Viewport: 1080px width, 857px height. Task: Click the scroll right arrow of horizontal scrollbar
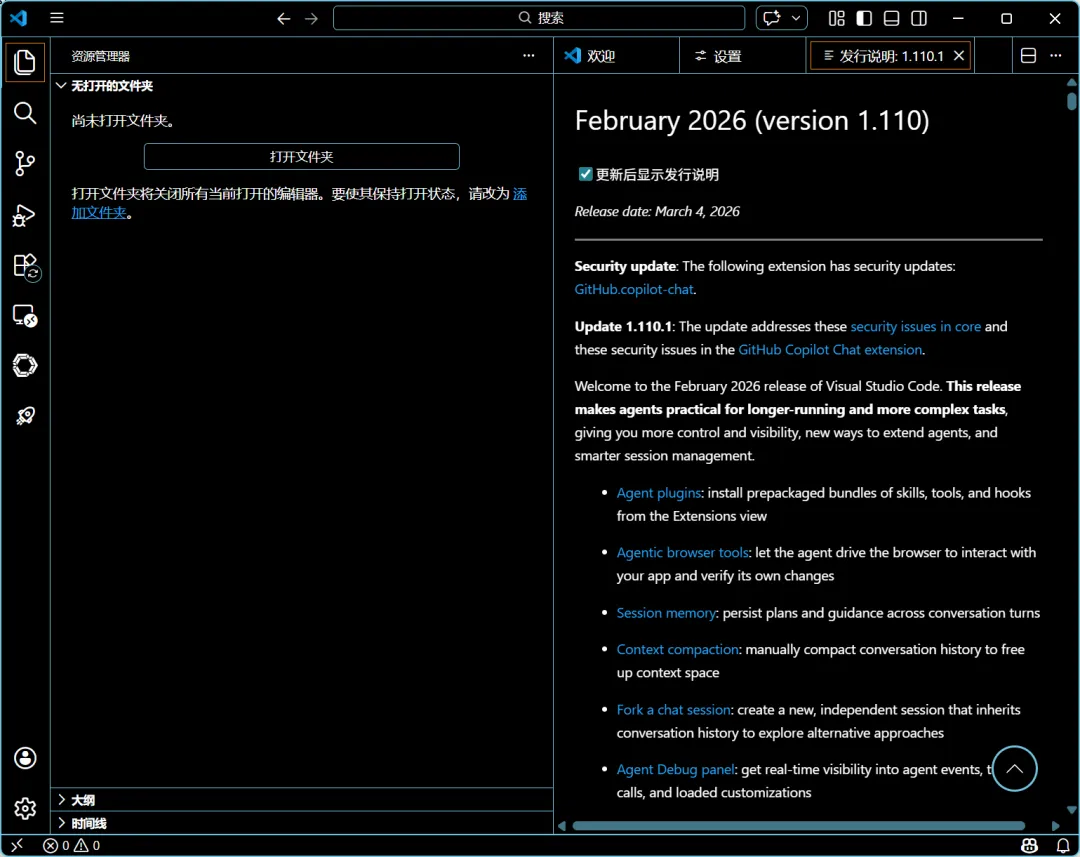pos(1056,825)
